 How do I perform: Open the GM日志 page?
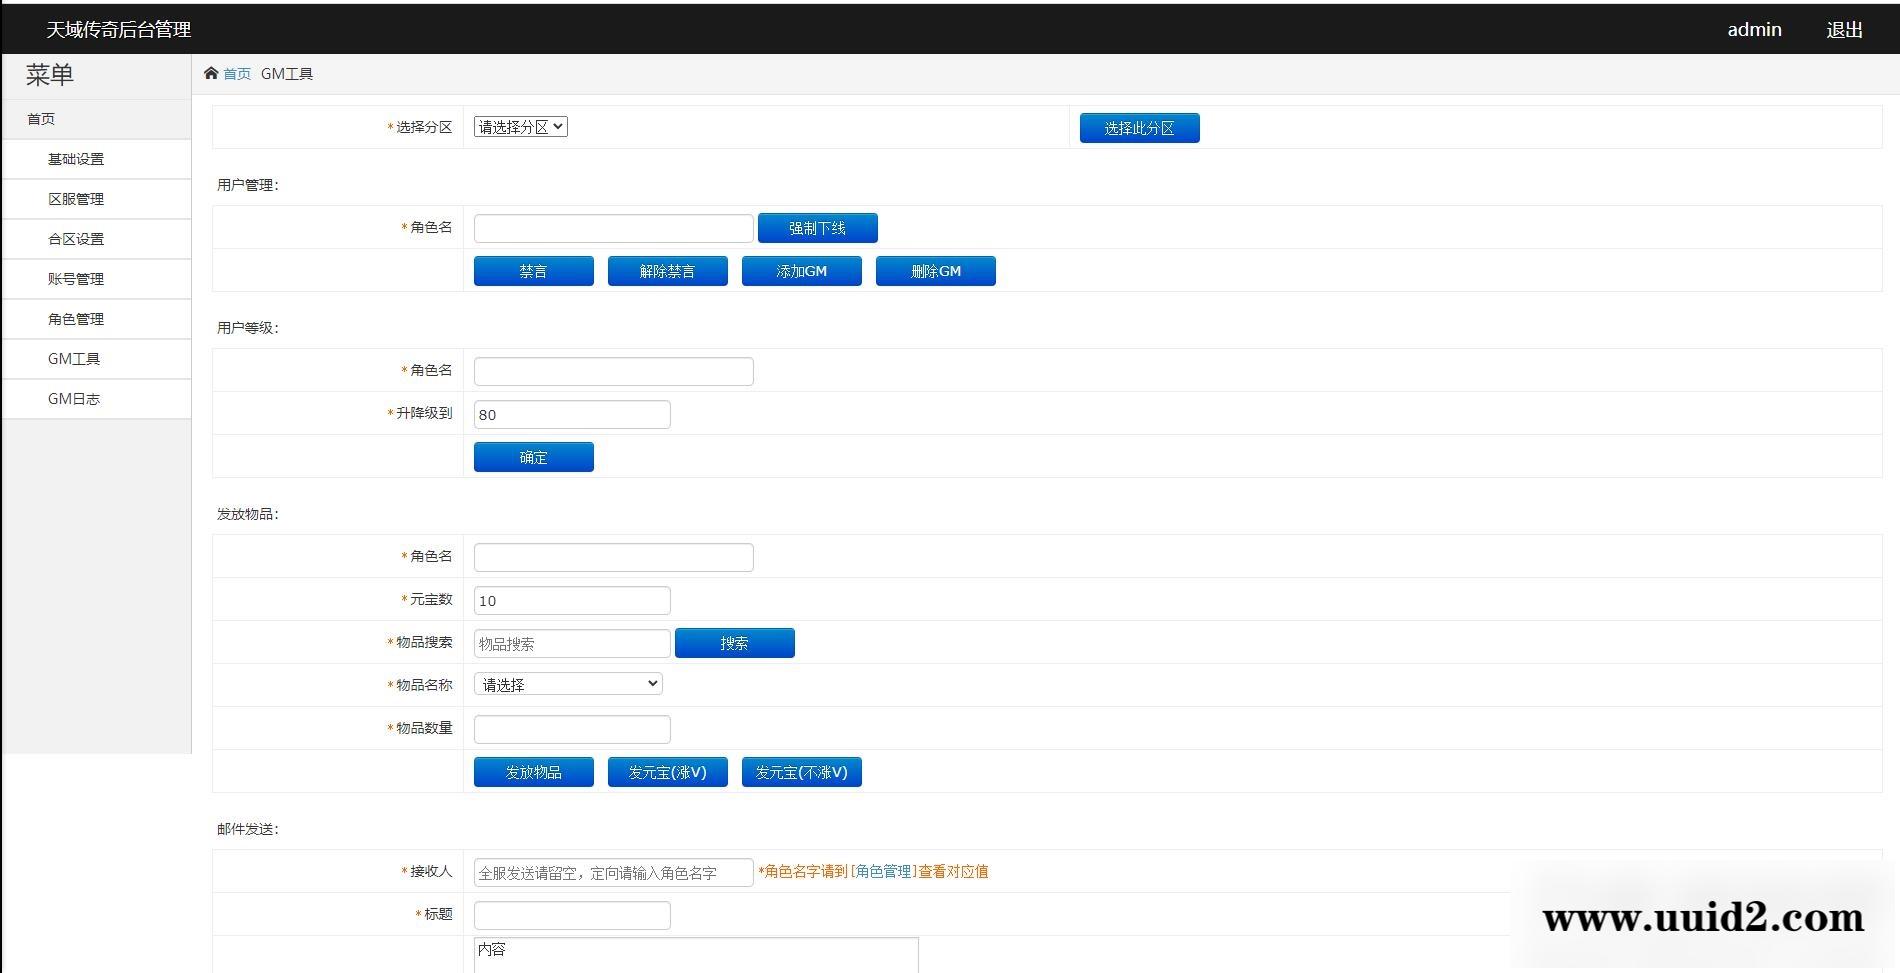(73, 398)
